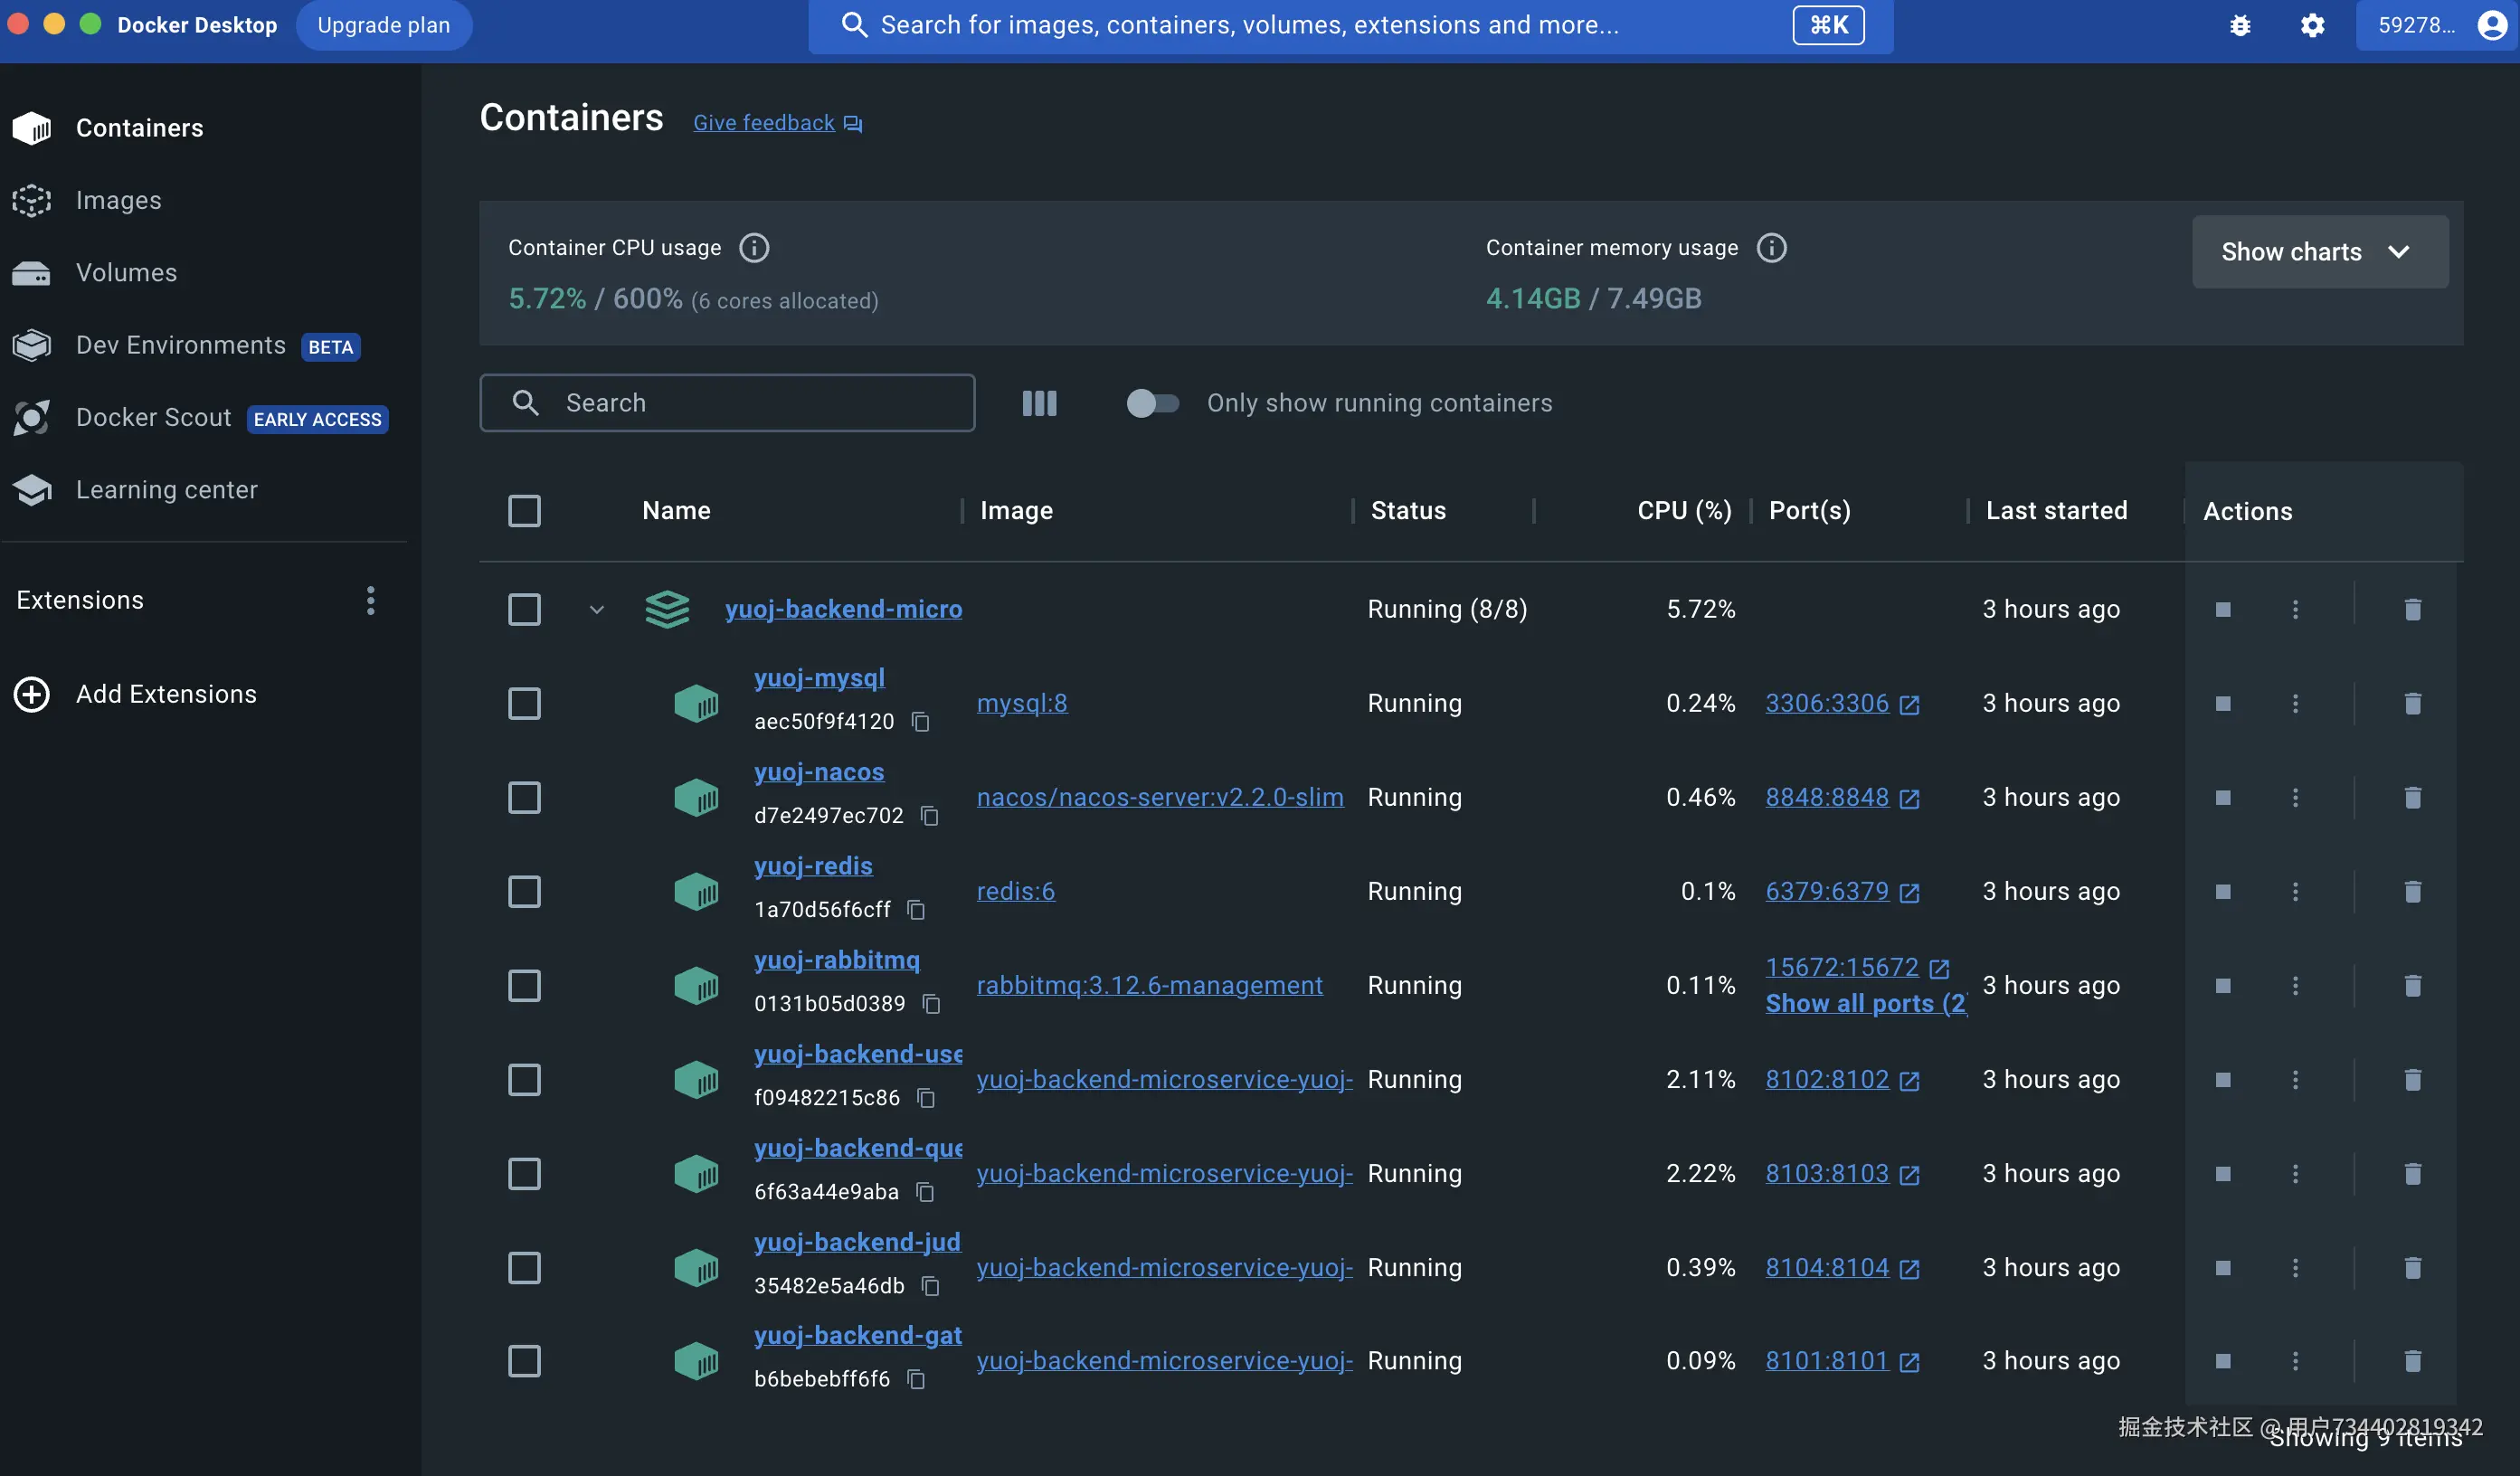Click the CPU usage info icon
Image resolution: width=2520 pixels, height=1476 pixels.
click(x=754, y=248)
